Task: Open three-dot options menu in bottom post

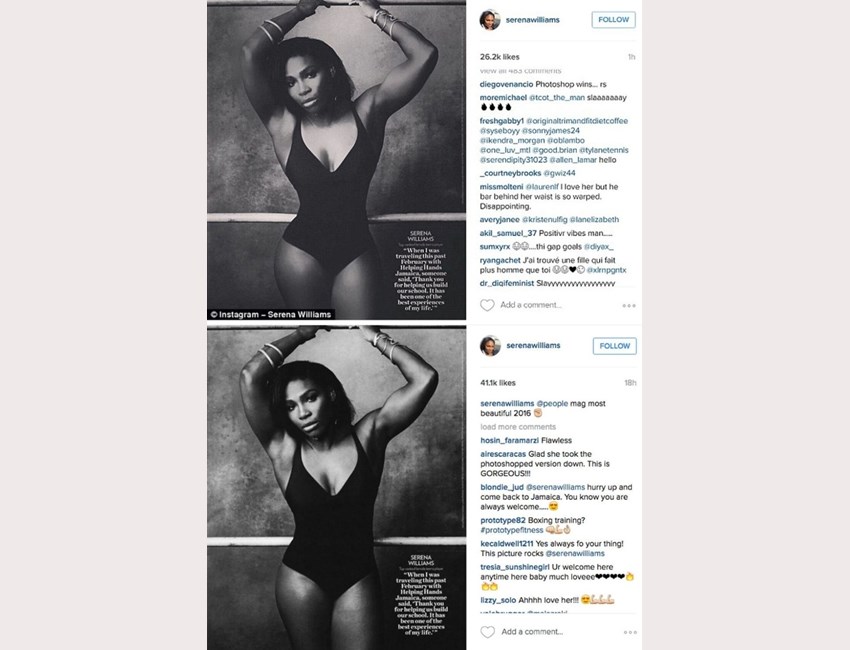Action: tap(630, 632)
